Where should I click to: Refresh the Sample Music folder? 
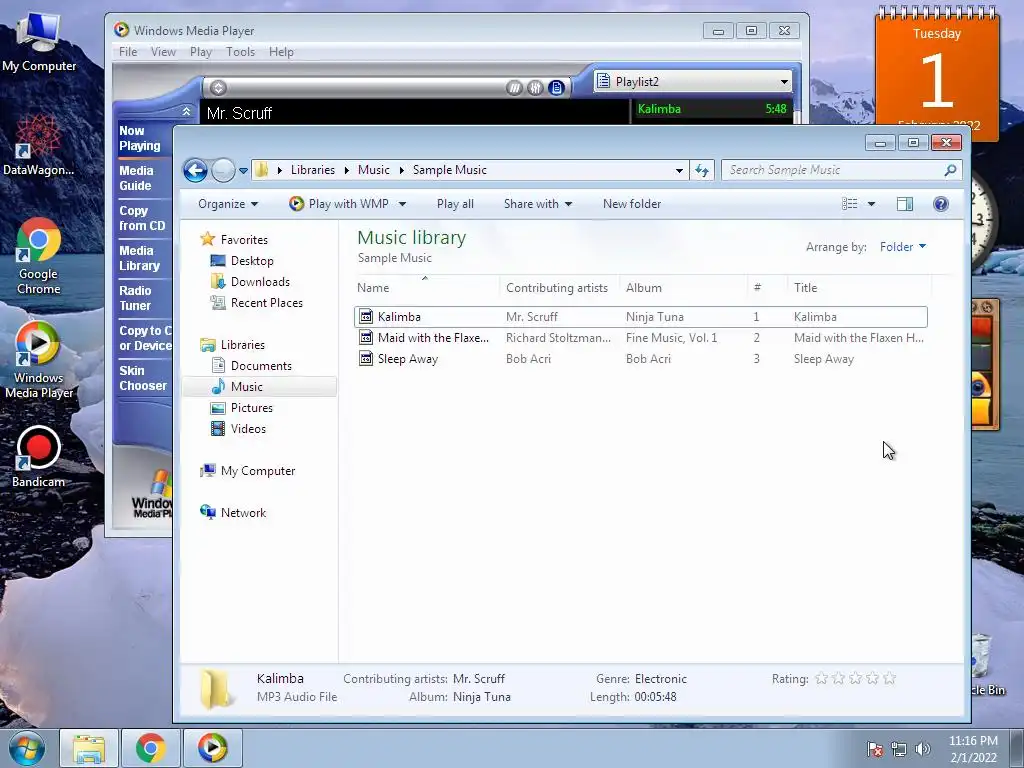click(702, 170)
